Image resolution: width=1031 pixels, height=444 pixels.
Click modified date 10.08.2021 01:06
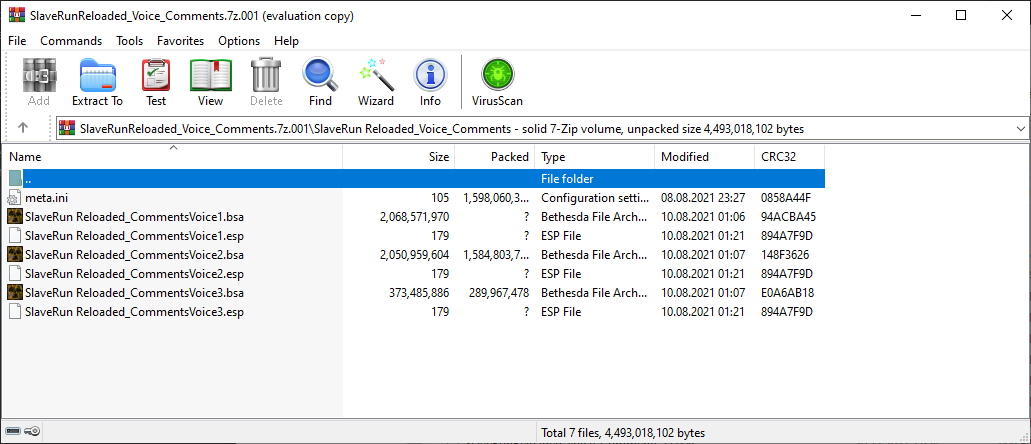(704, 216)
